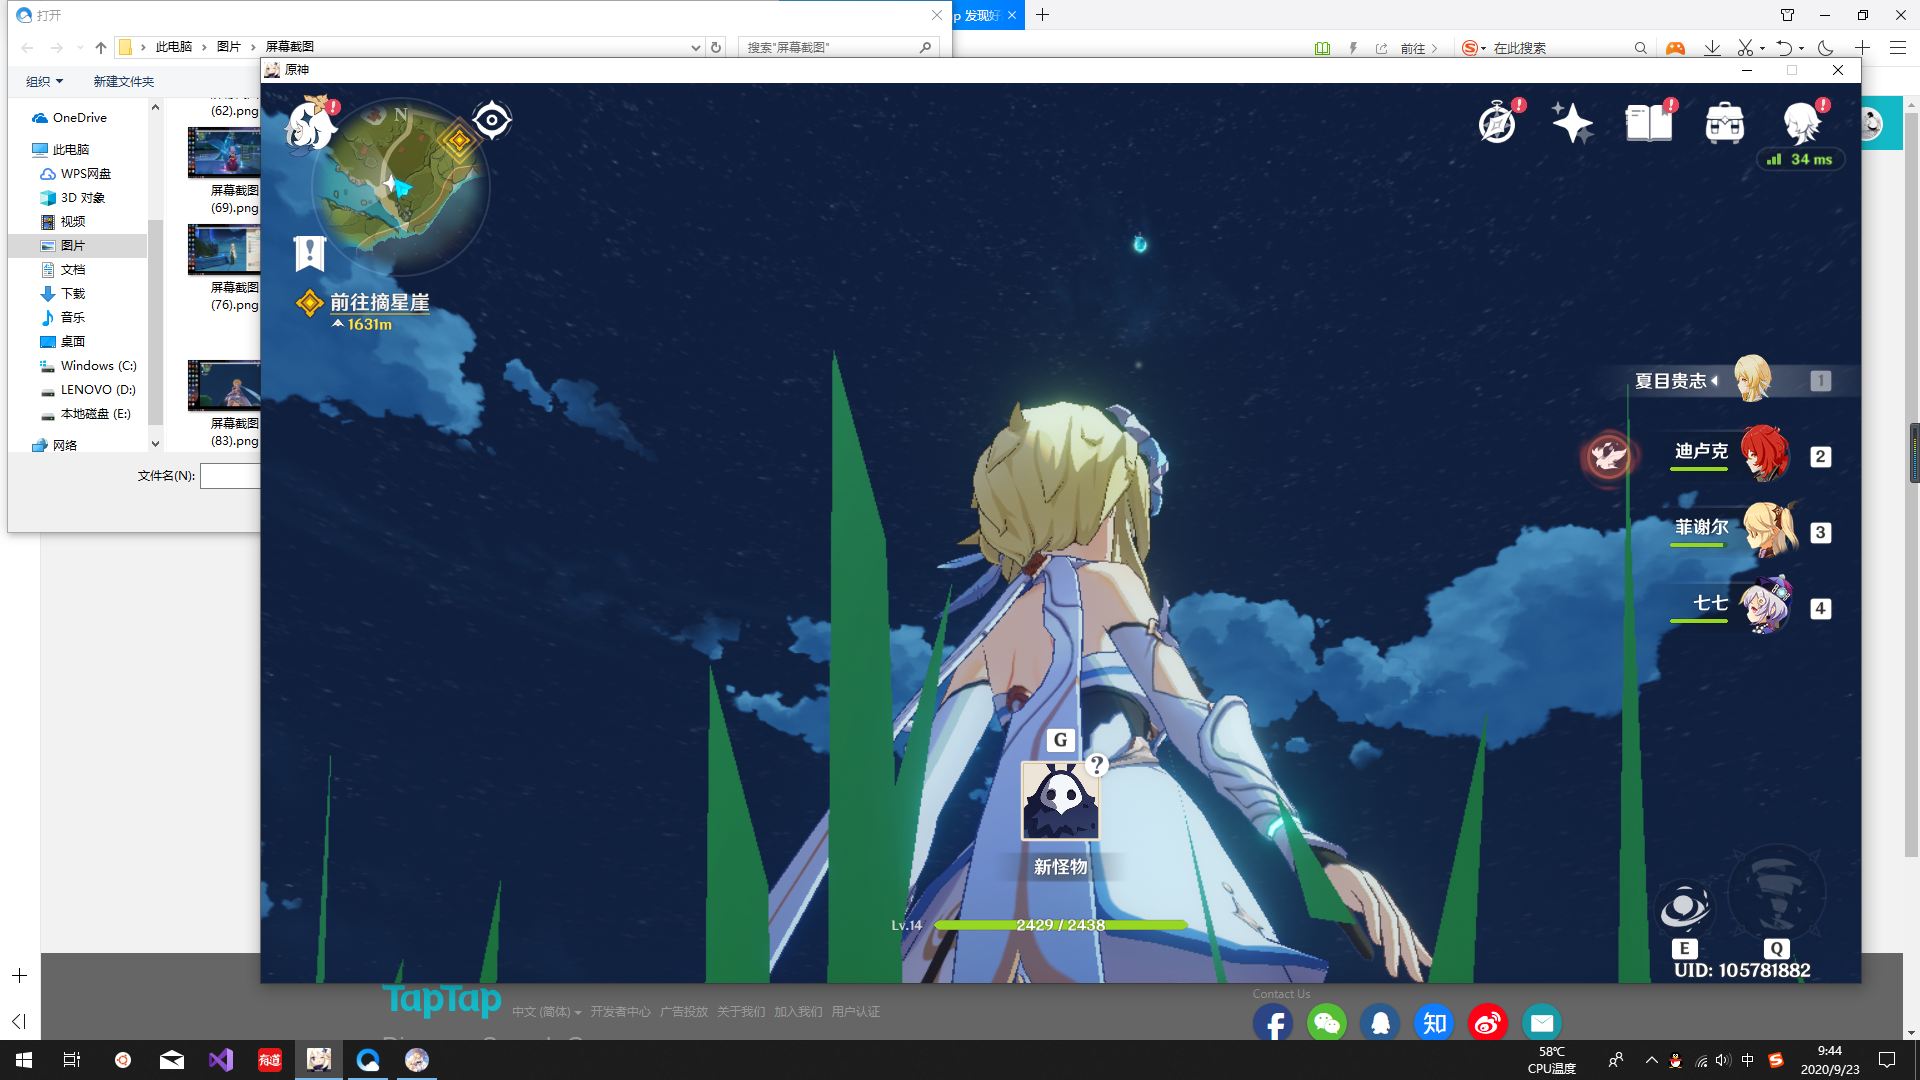
Task: Switch to party member 七七
Action: tap(1750, 606)
